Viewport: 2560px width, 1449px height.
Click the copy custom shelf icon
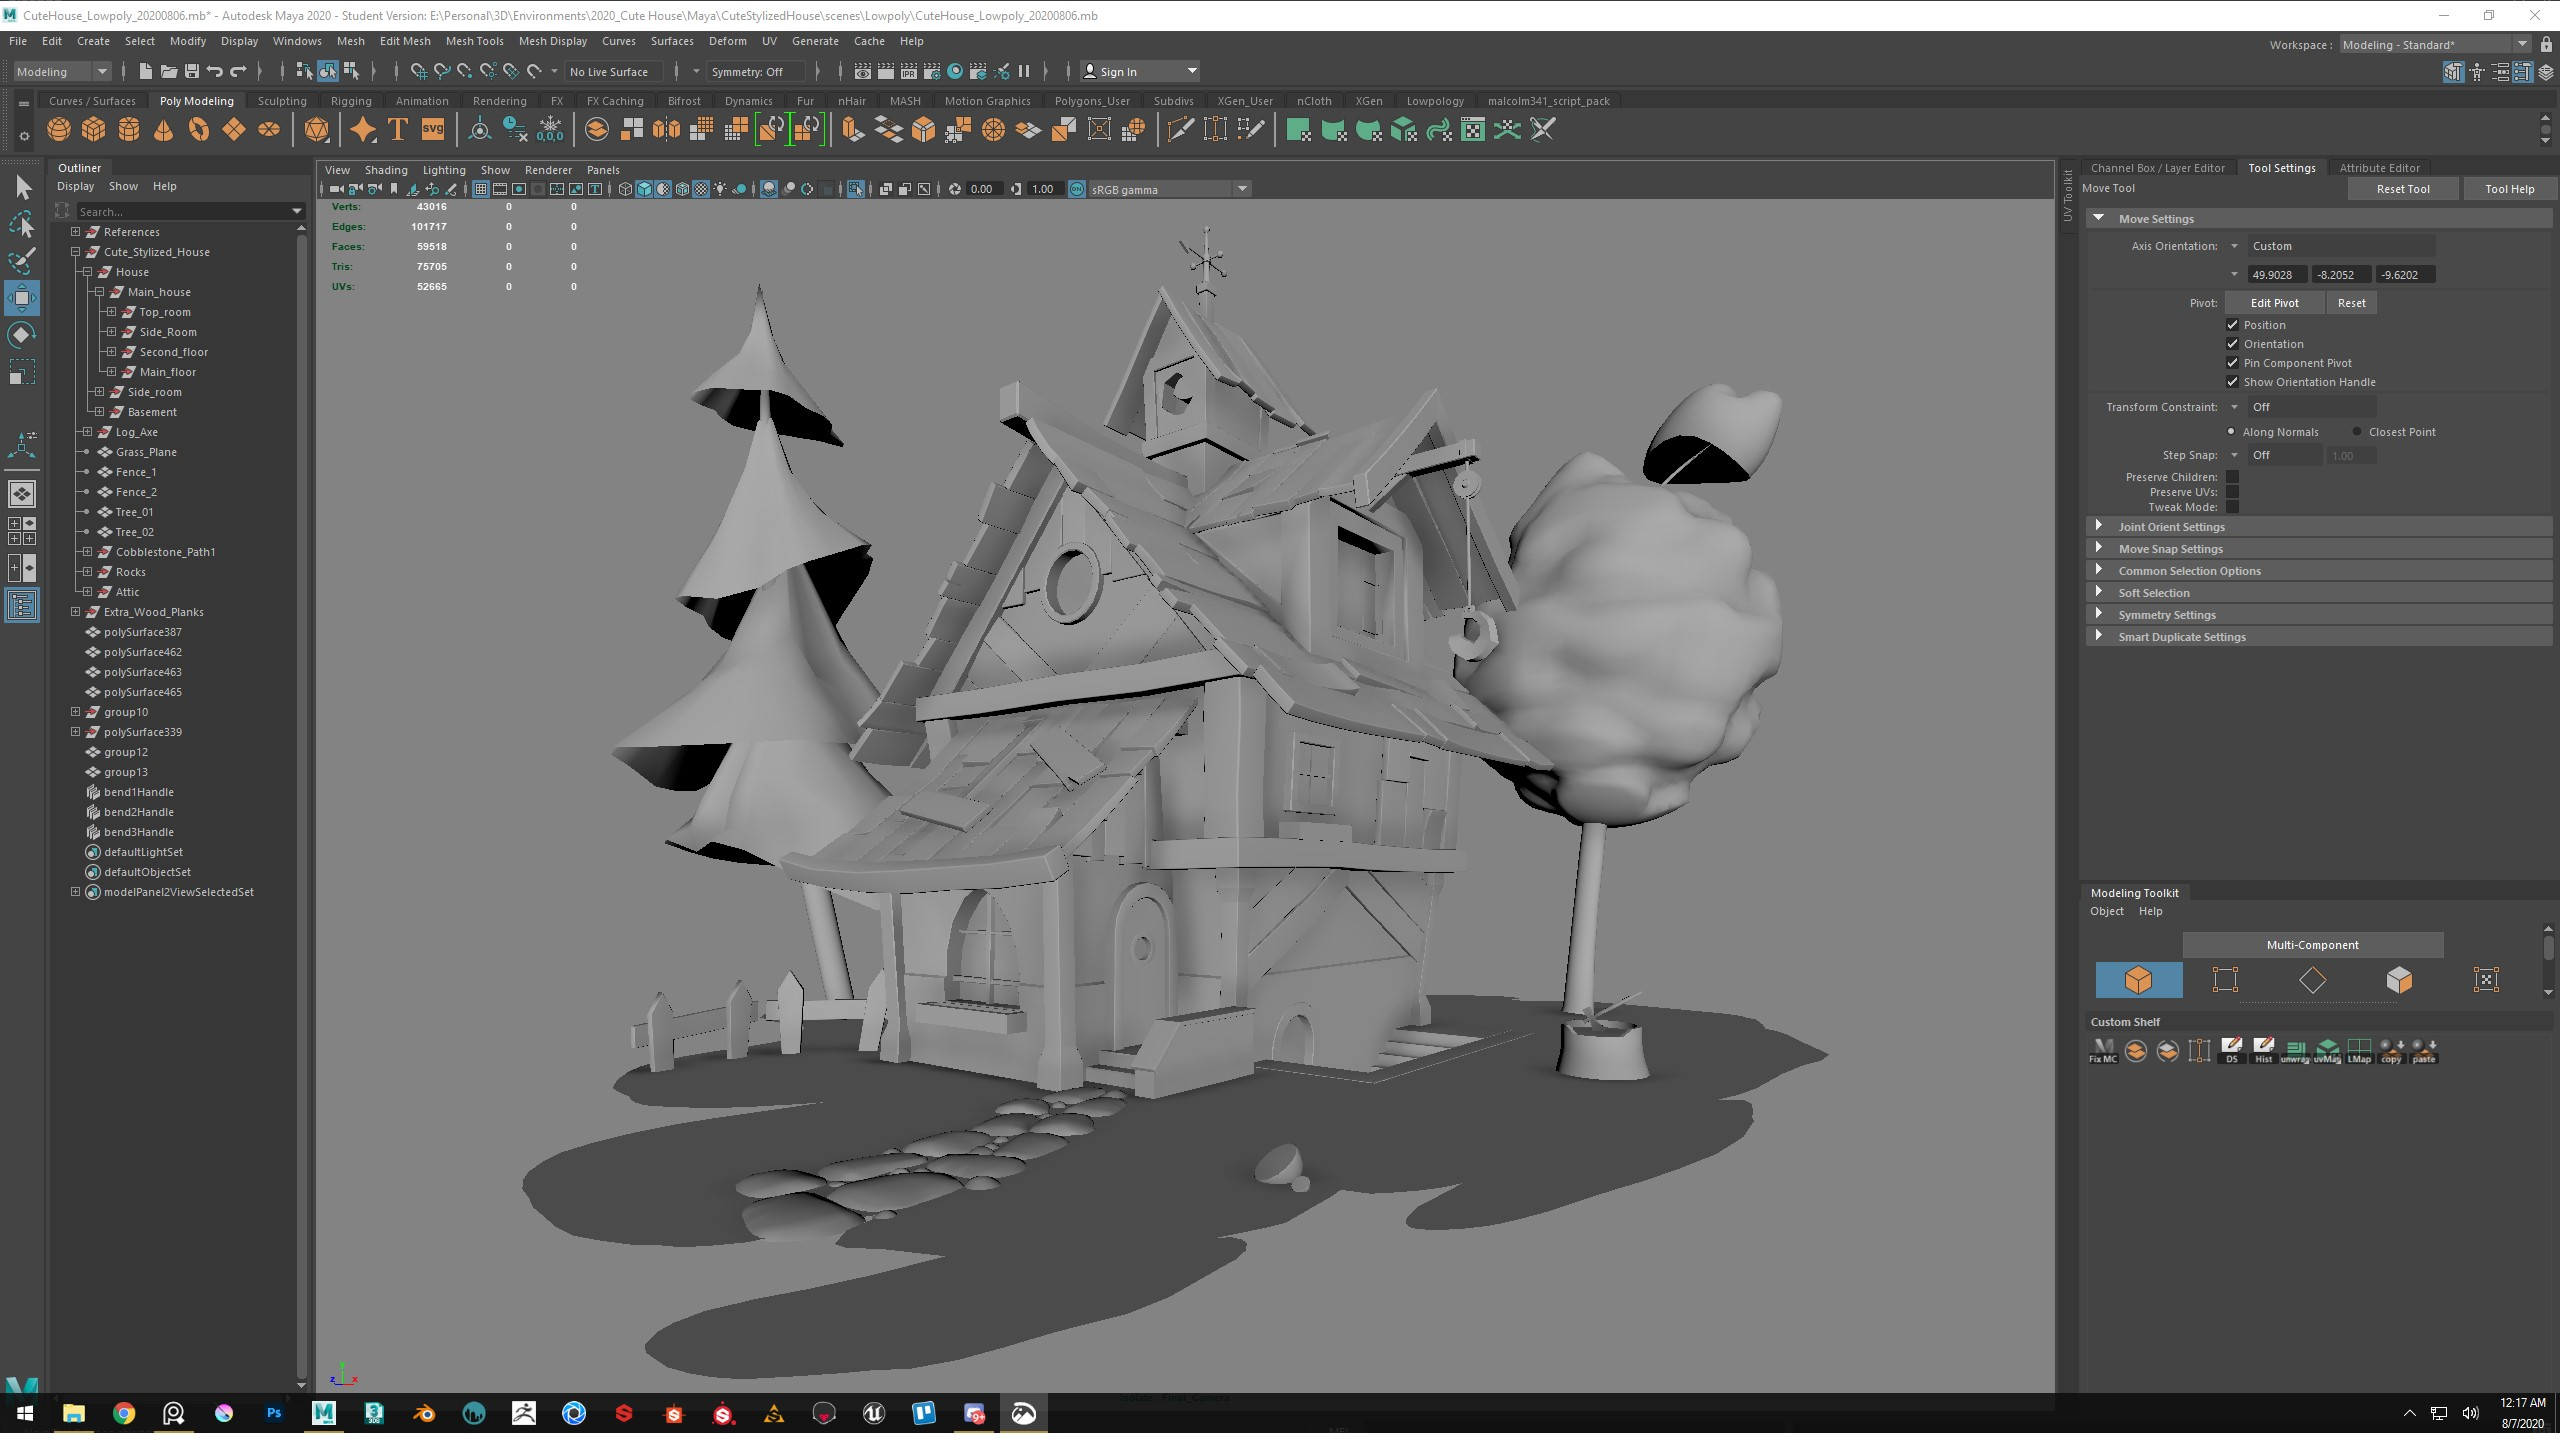2391,1051
